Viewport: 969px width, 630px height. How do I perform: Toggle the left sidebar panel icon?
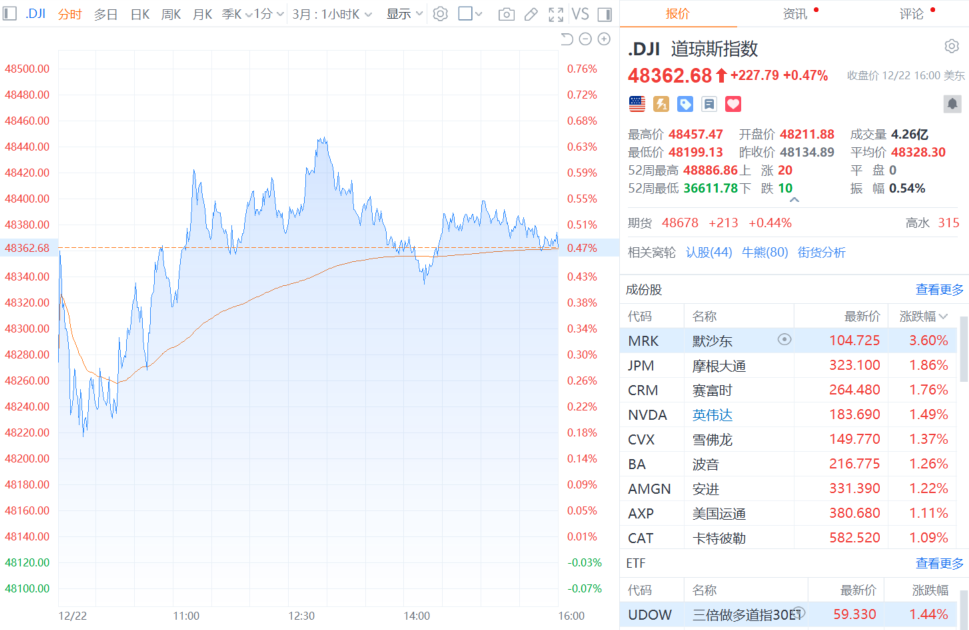coord(9,14)
